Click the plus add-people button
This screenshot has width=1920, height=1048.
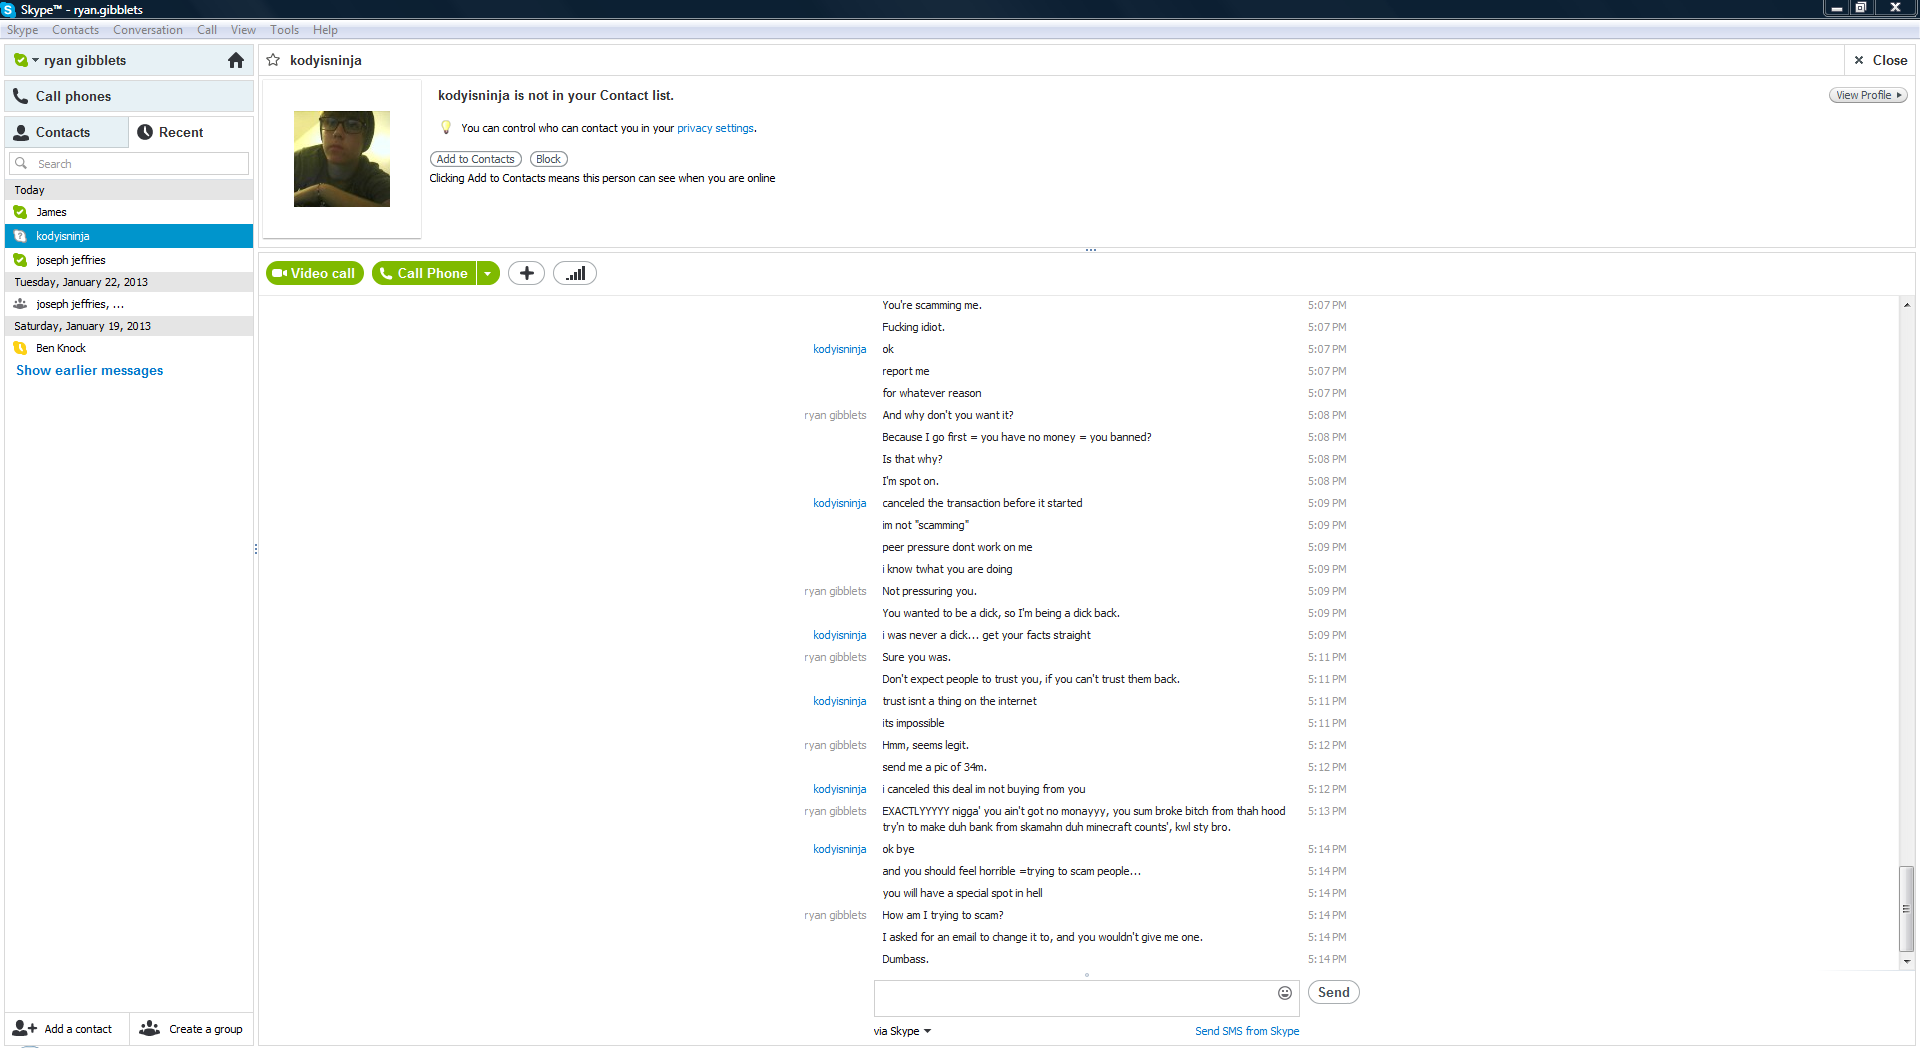526,273
